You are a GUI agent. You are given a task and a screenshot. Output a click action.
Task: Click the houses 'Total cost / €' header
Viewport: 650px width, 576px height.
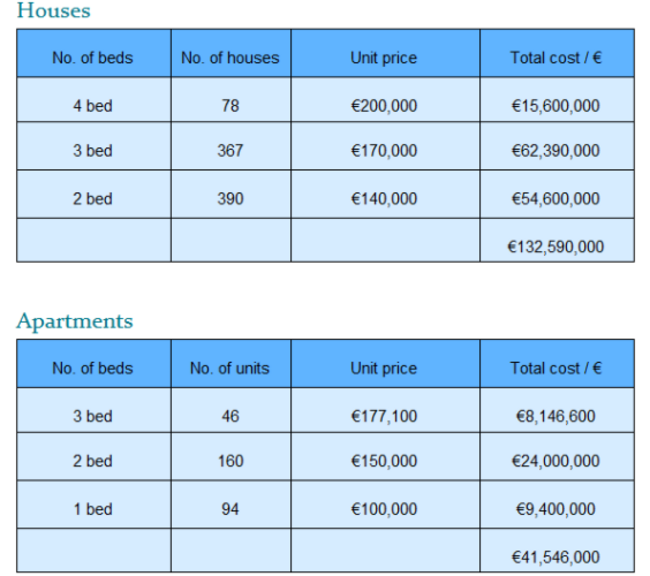tap(557, 53)
